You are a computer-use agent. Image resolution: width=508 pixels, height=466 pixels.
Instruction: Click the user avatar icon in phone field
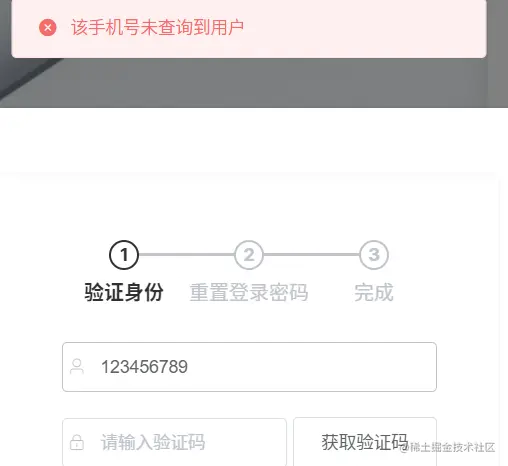coord(77,367)
